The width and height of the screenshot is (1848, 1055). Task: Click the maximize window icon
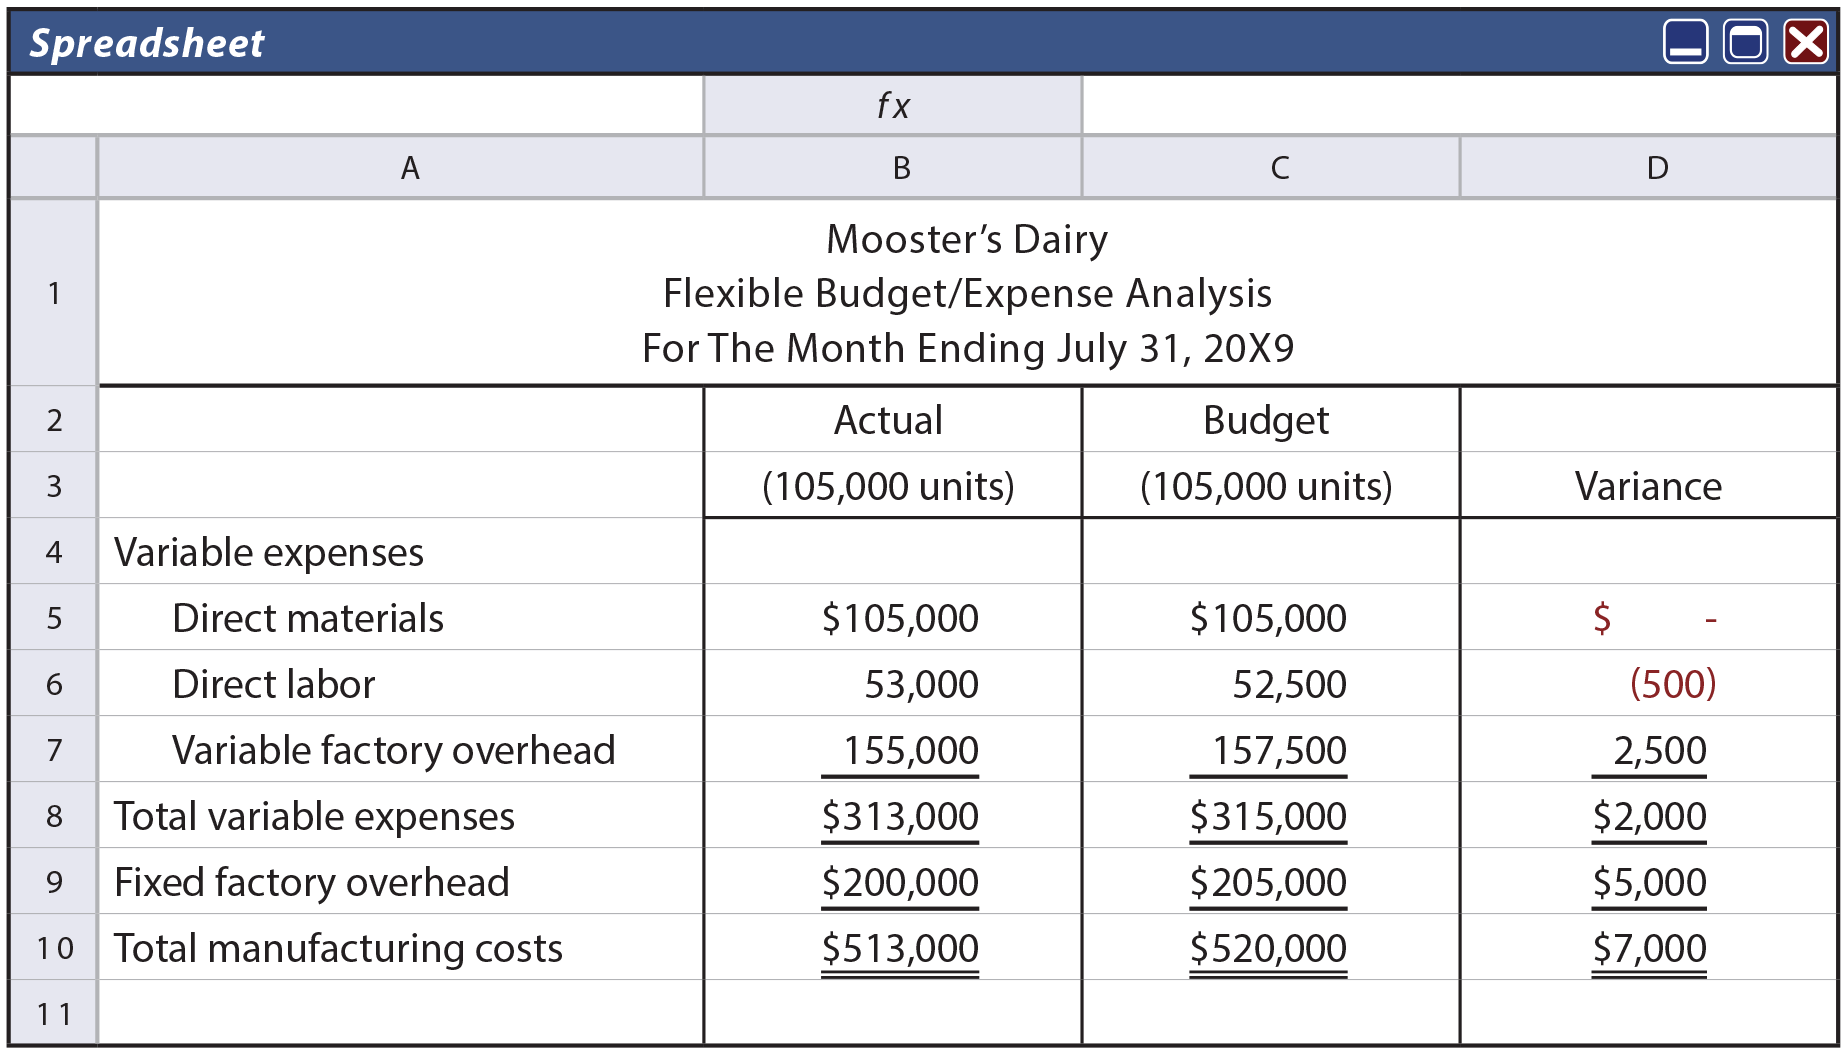[x=1745, y=43]
